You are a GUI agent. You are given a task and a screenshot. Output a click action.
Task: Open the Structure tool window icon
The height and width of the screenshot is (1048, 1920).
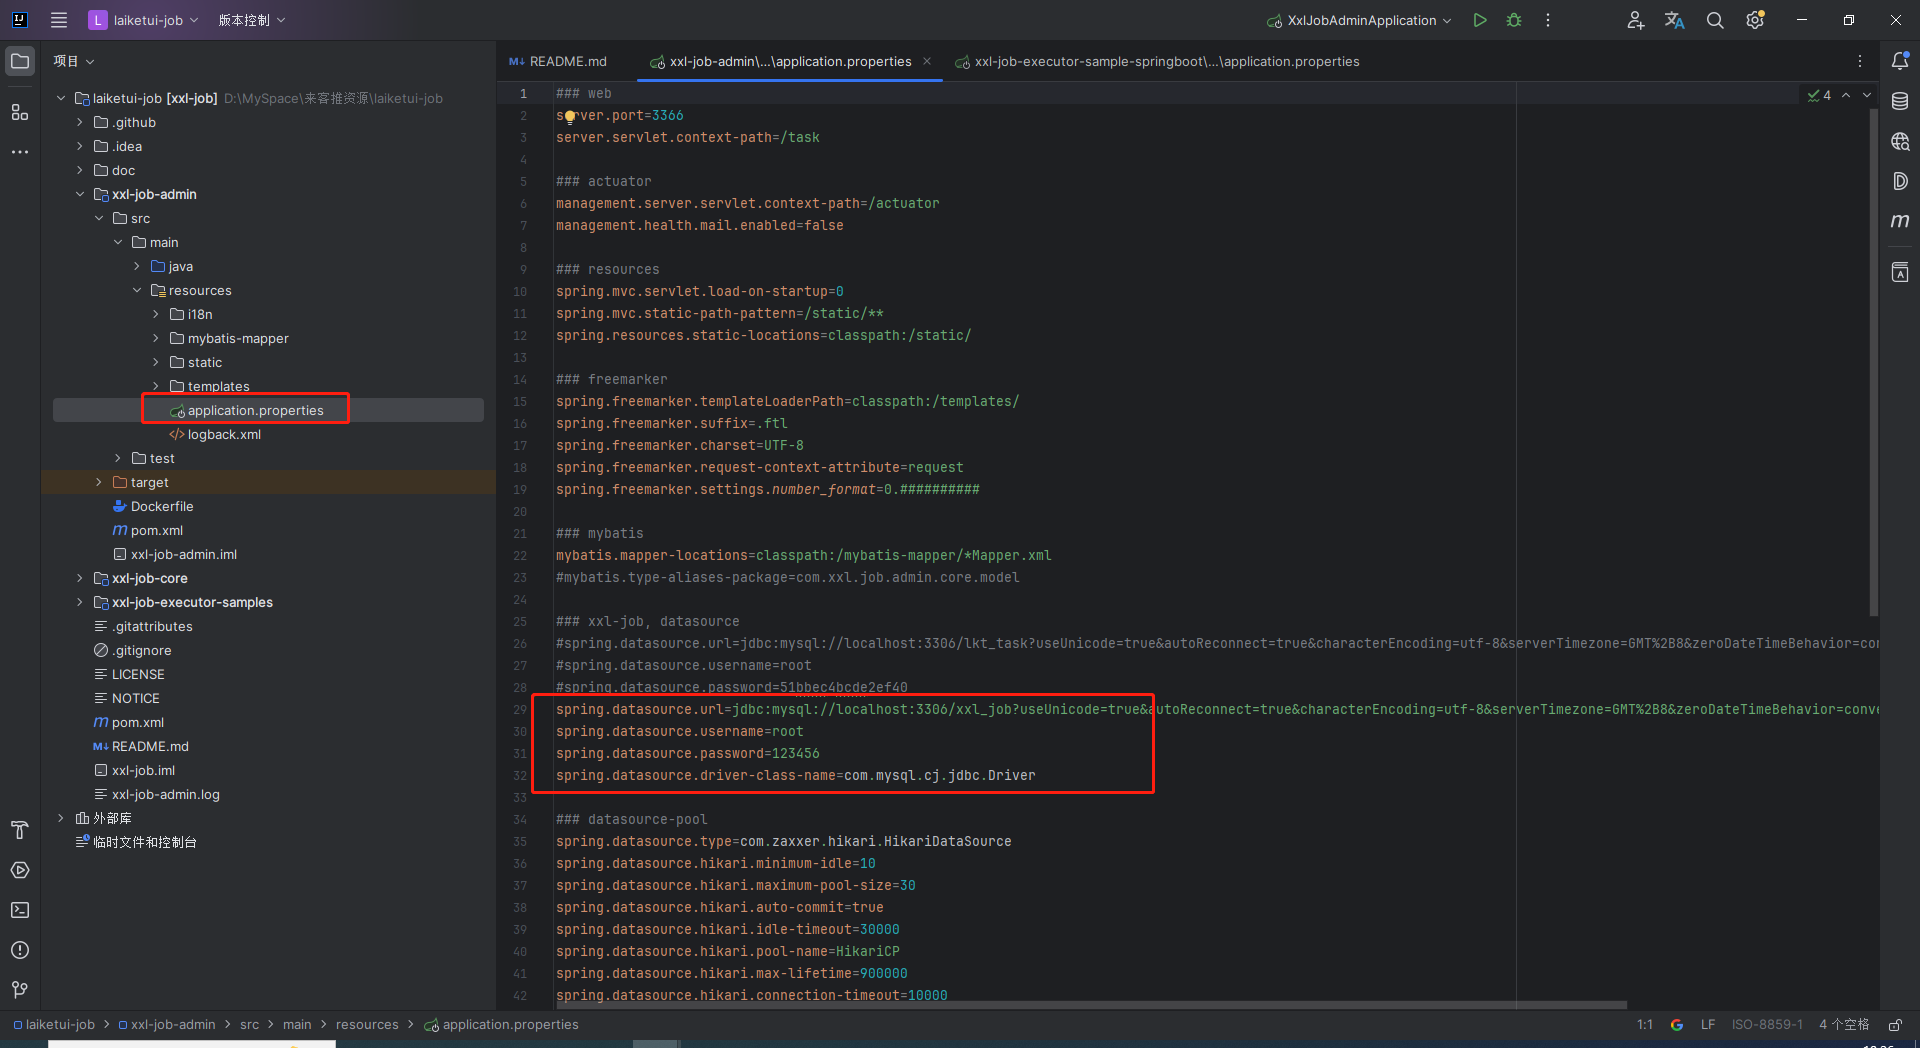click(20, 112)
